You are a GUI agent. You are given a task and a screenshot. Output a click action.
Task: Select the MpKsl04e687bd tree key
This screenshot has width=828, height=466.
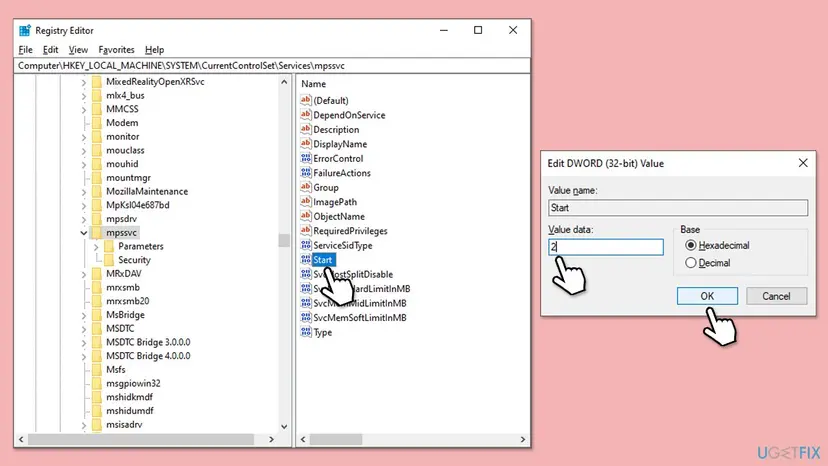[x=138, y=205]
